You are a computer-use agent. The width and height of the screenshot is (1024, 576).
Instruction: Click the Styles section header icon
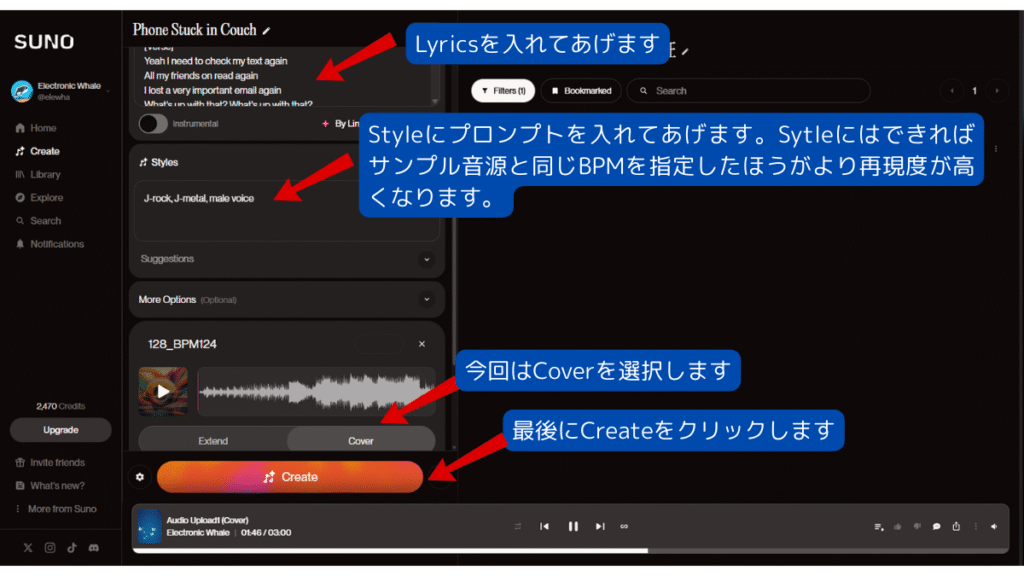point(143,162)
